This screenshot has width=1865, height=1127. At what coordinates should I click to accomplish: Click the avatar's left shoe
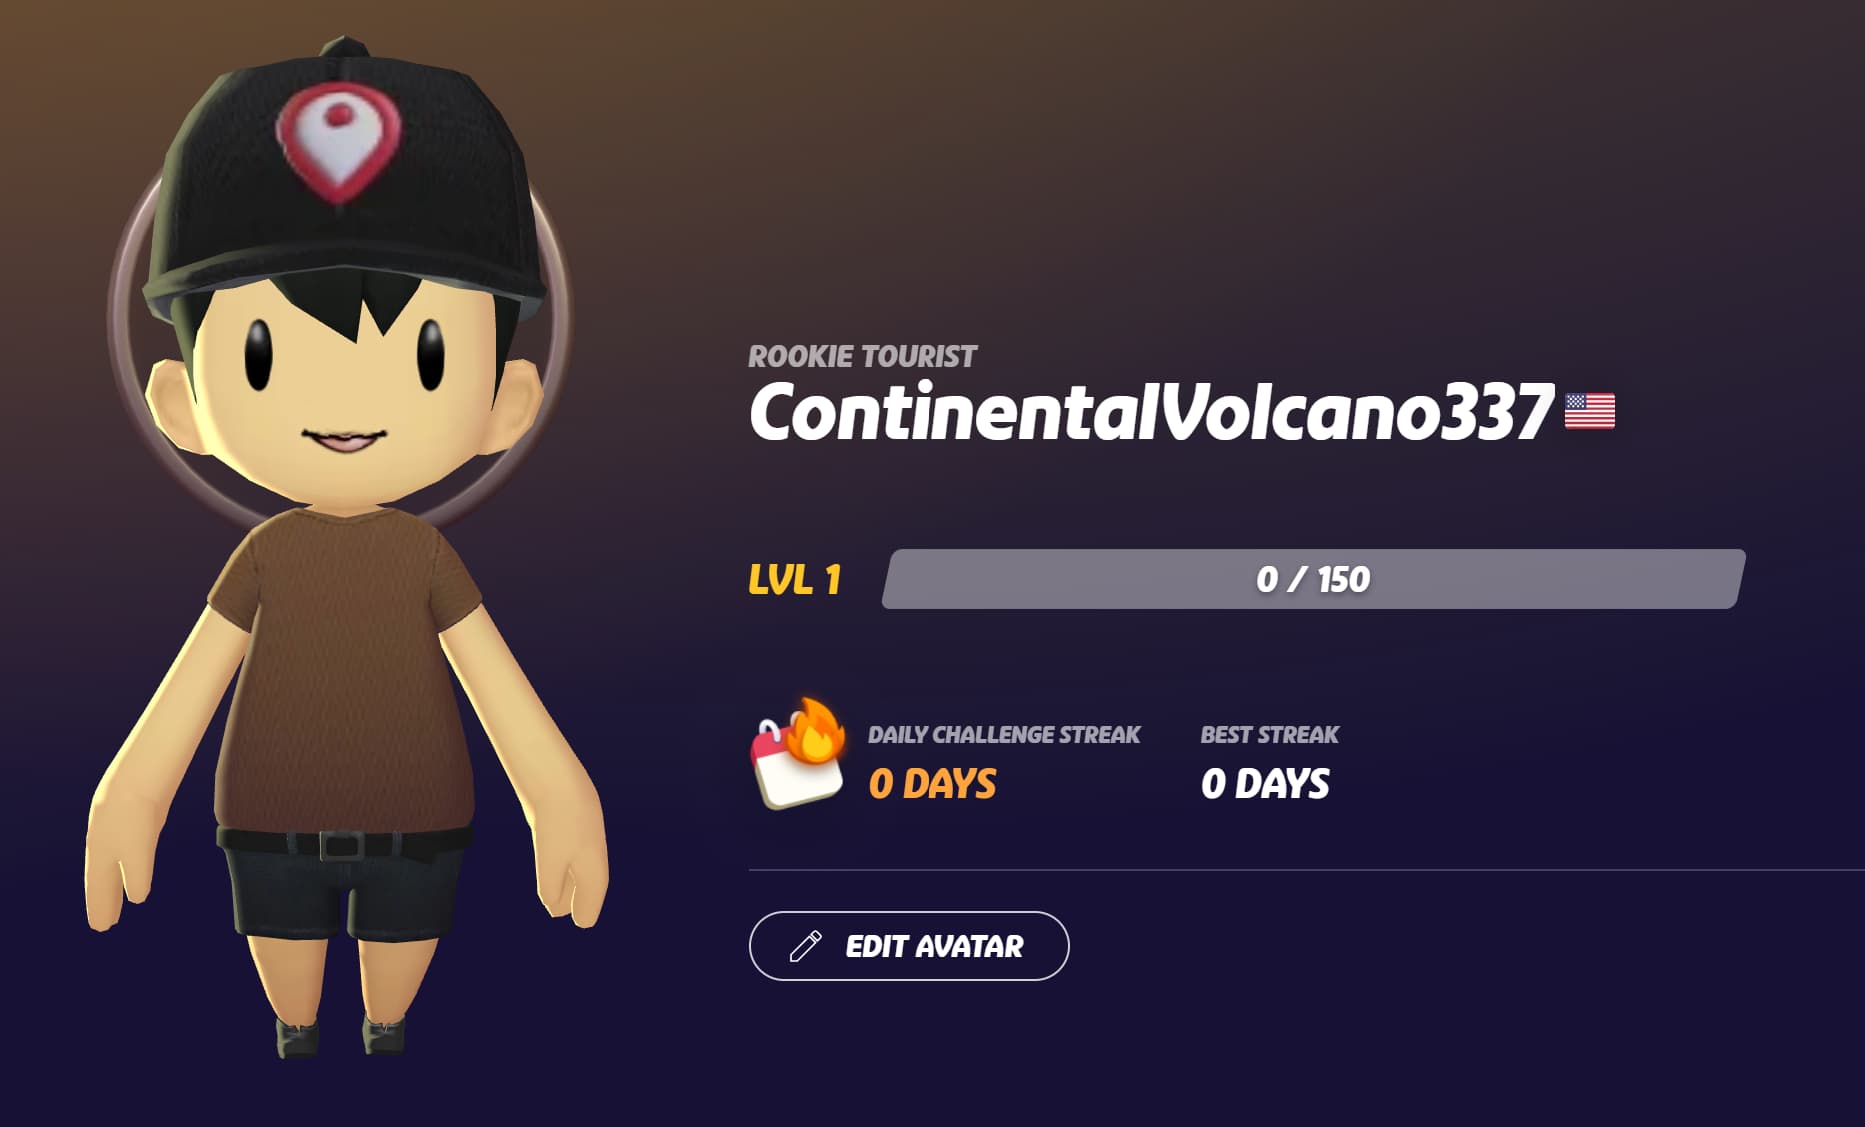(x=384, y=1035)
